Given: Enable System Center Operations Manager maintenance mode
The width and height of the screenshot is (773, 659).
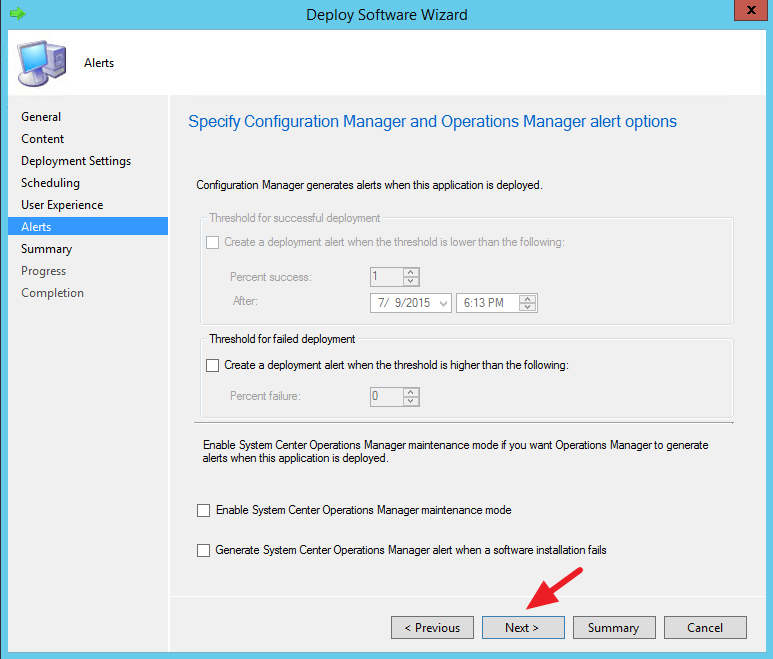Looking at the screenshot, I should click(204, 510).
